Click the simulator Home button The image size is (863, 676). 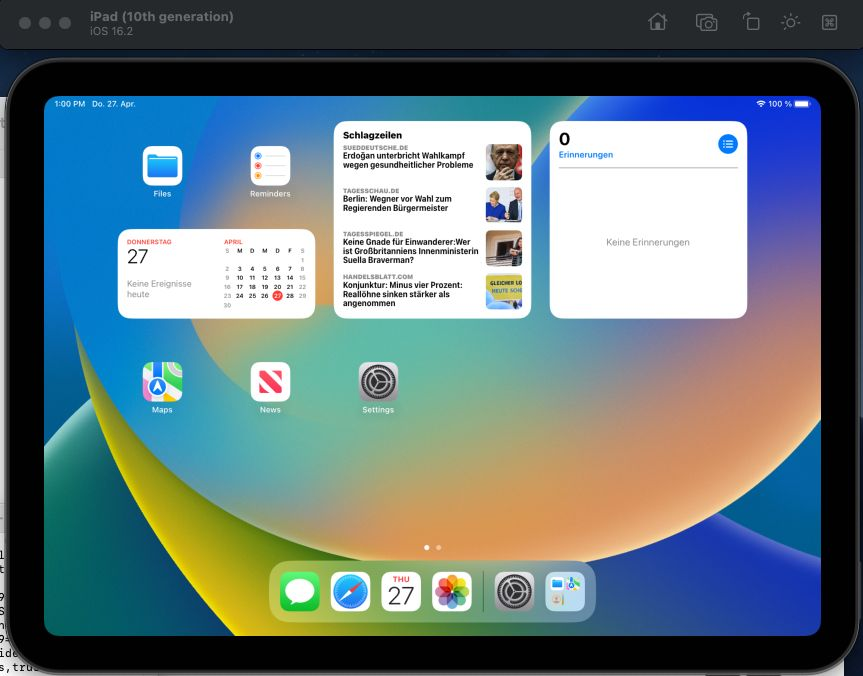[x=658, y=22]
